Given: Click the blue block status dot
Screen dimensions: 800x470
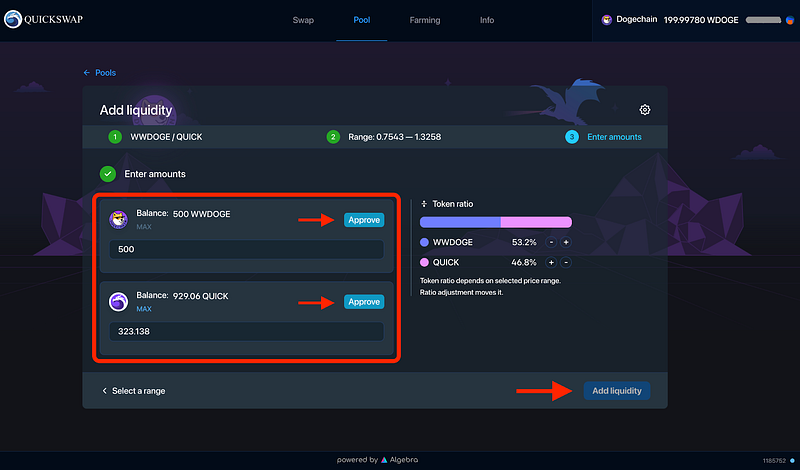Looking at the screenshot, I should (792, 461).
